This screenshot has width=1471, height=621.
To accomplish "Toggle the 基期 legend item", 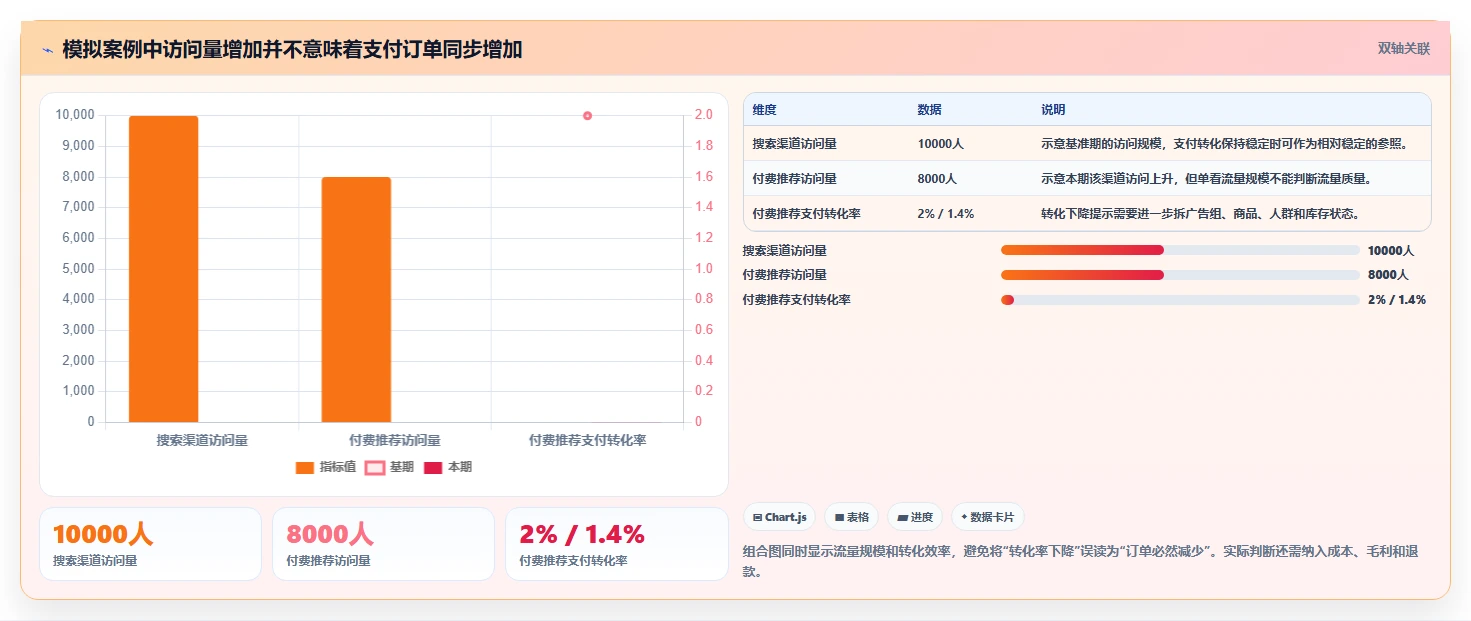I will 389,467.
